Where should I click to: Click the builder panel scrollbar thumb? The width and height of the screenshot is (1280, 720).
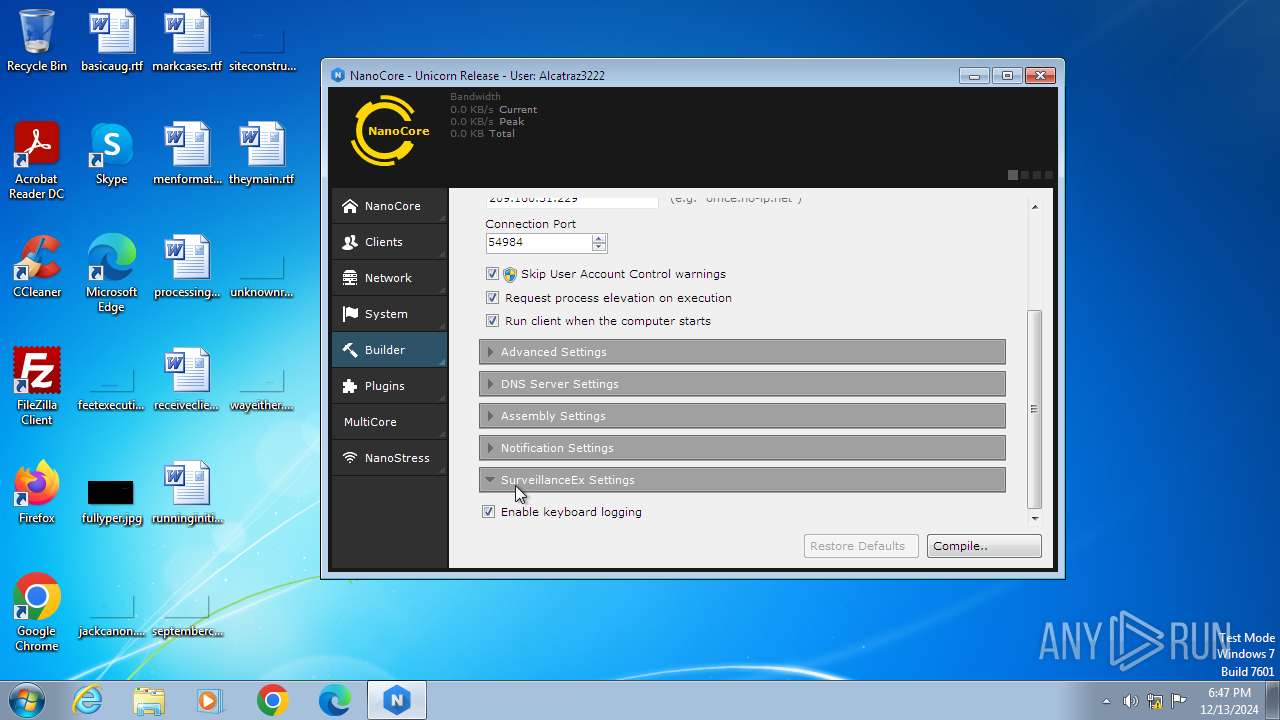(1034, 408)
